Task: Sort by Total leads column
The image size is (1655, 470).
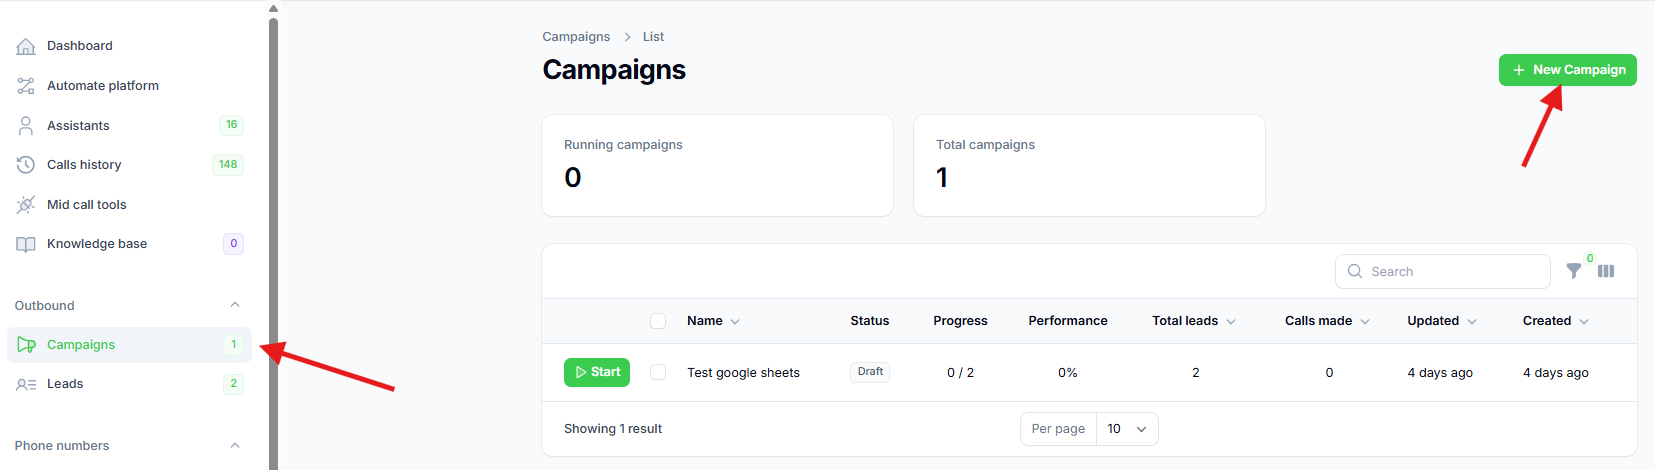Action: [x=1194, y=321]
